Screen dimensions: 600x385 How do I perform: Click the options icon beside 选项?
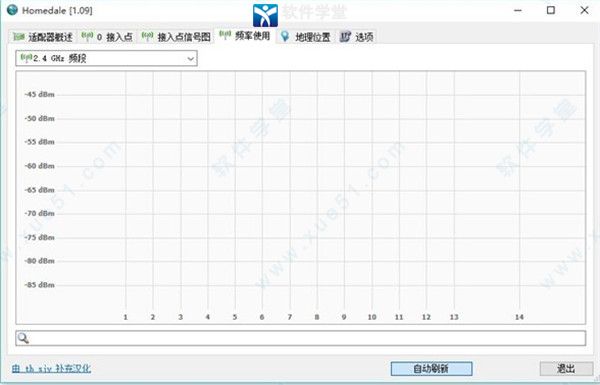(x=345, y=37)
